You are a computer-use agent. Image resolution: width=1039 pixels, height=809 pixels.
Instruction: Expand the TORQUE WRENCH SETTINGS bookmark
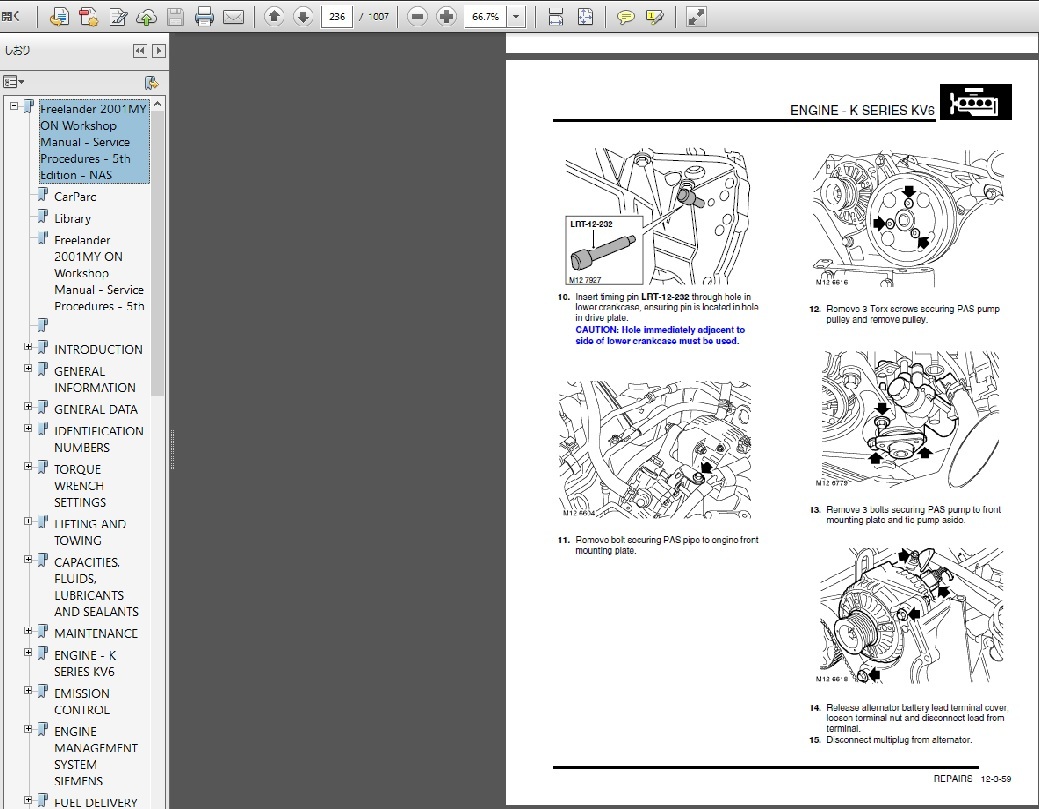coord(28,466)
